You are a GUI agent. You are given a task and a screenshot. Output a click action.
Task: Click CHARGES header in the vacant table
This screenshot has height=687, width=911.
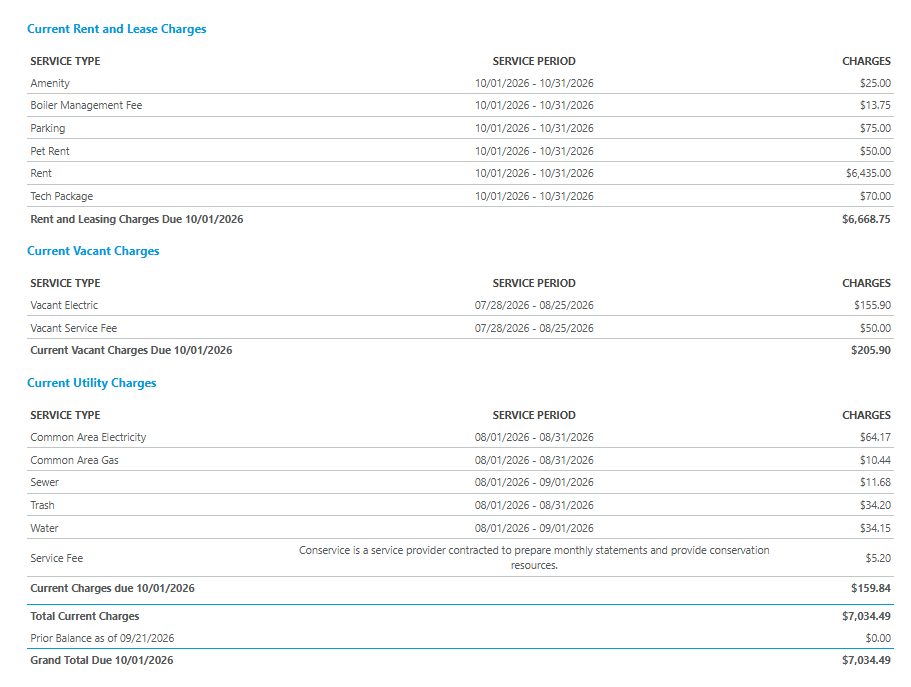click(866, 283)
